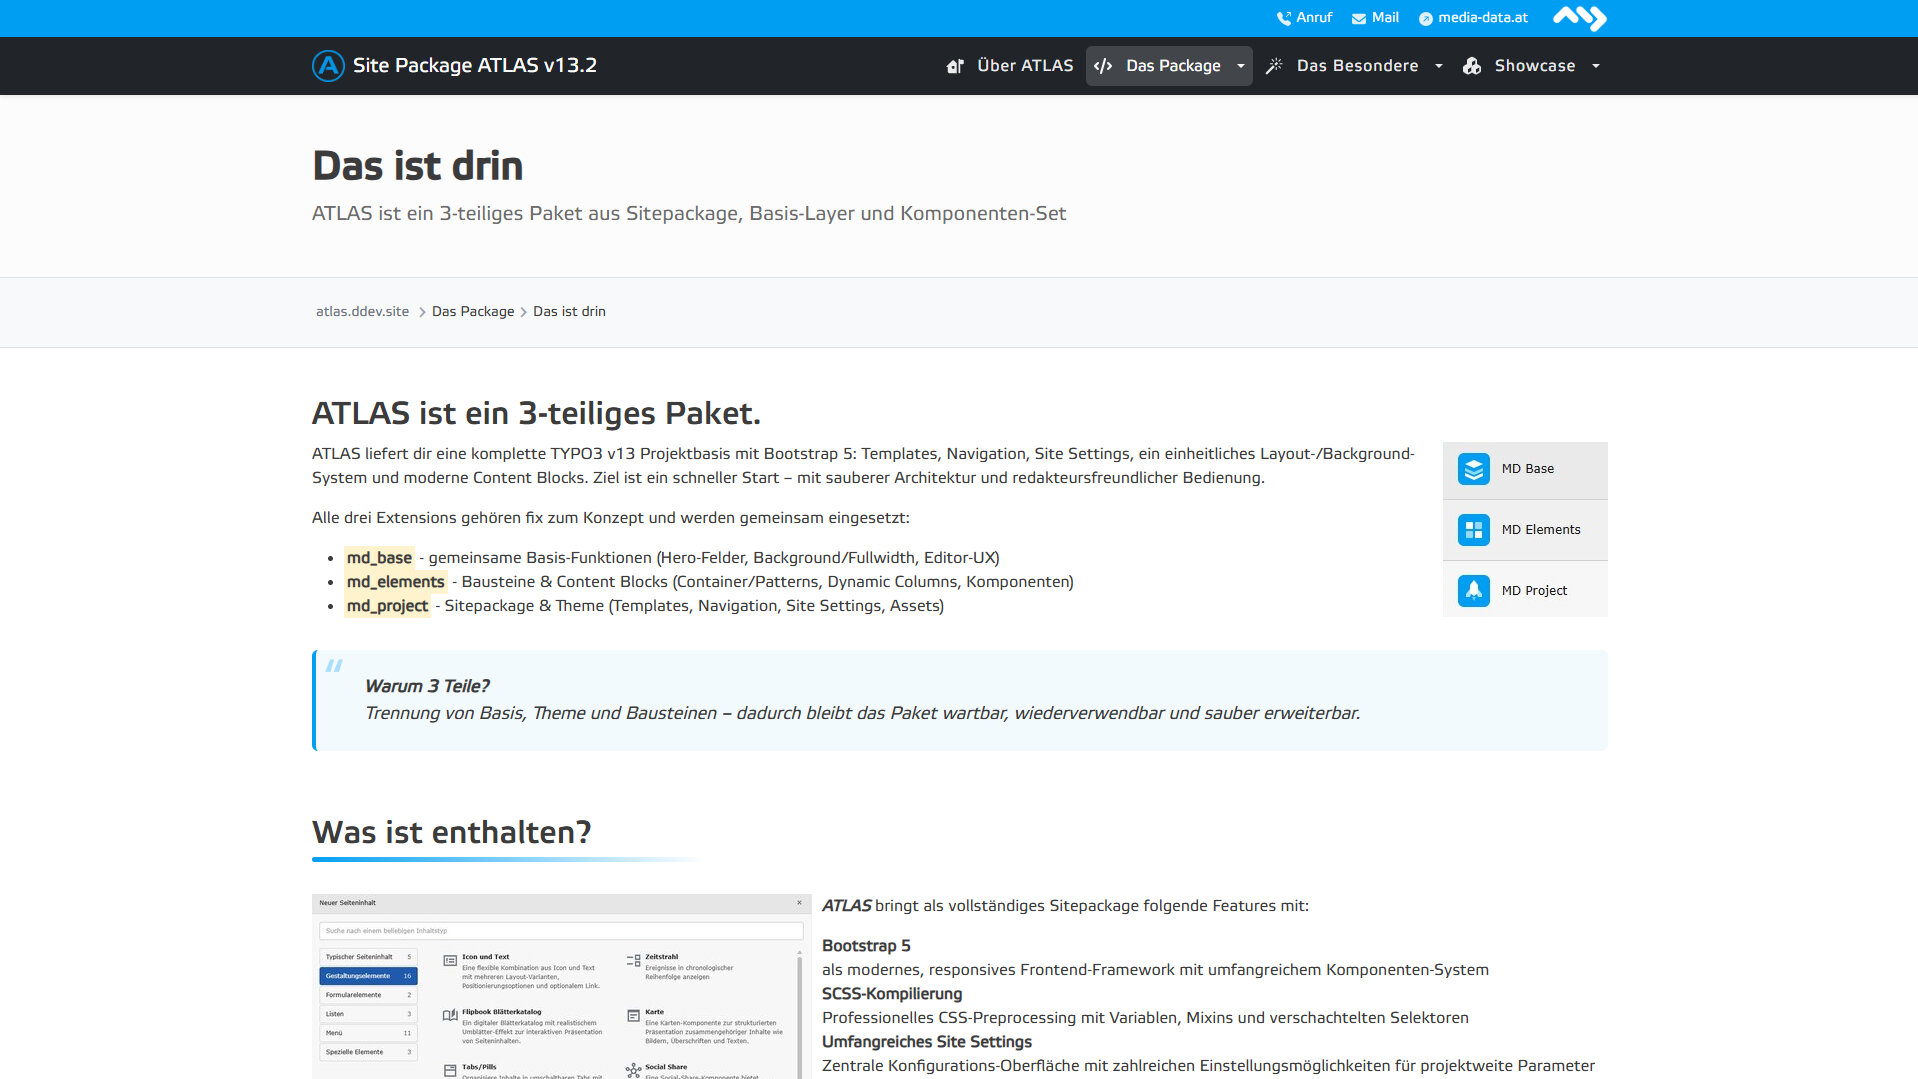This screenshot has width=1918, height=1079.
Task: Click the Site Package ATLAS v13.2 title
Action: pyautogui.click(x=474, y=66)
